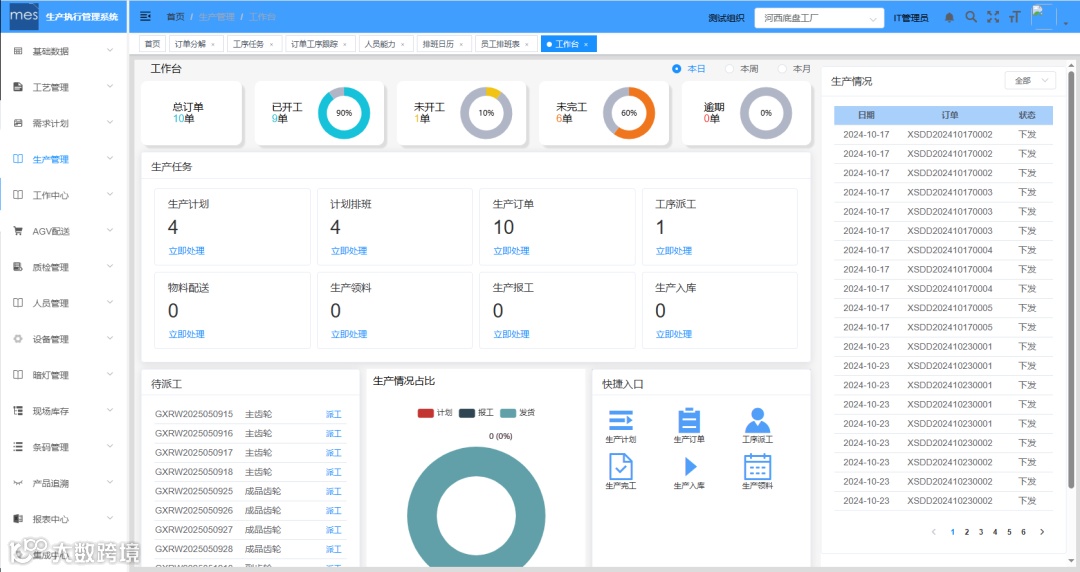Open 工序派工 quick entry person icon
Screen dimensions: 1080x572
click(757, 420)
